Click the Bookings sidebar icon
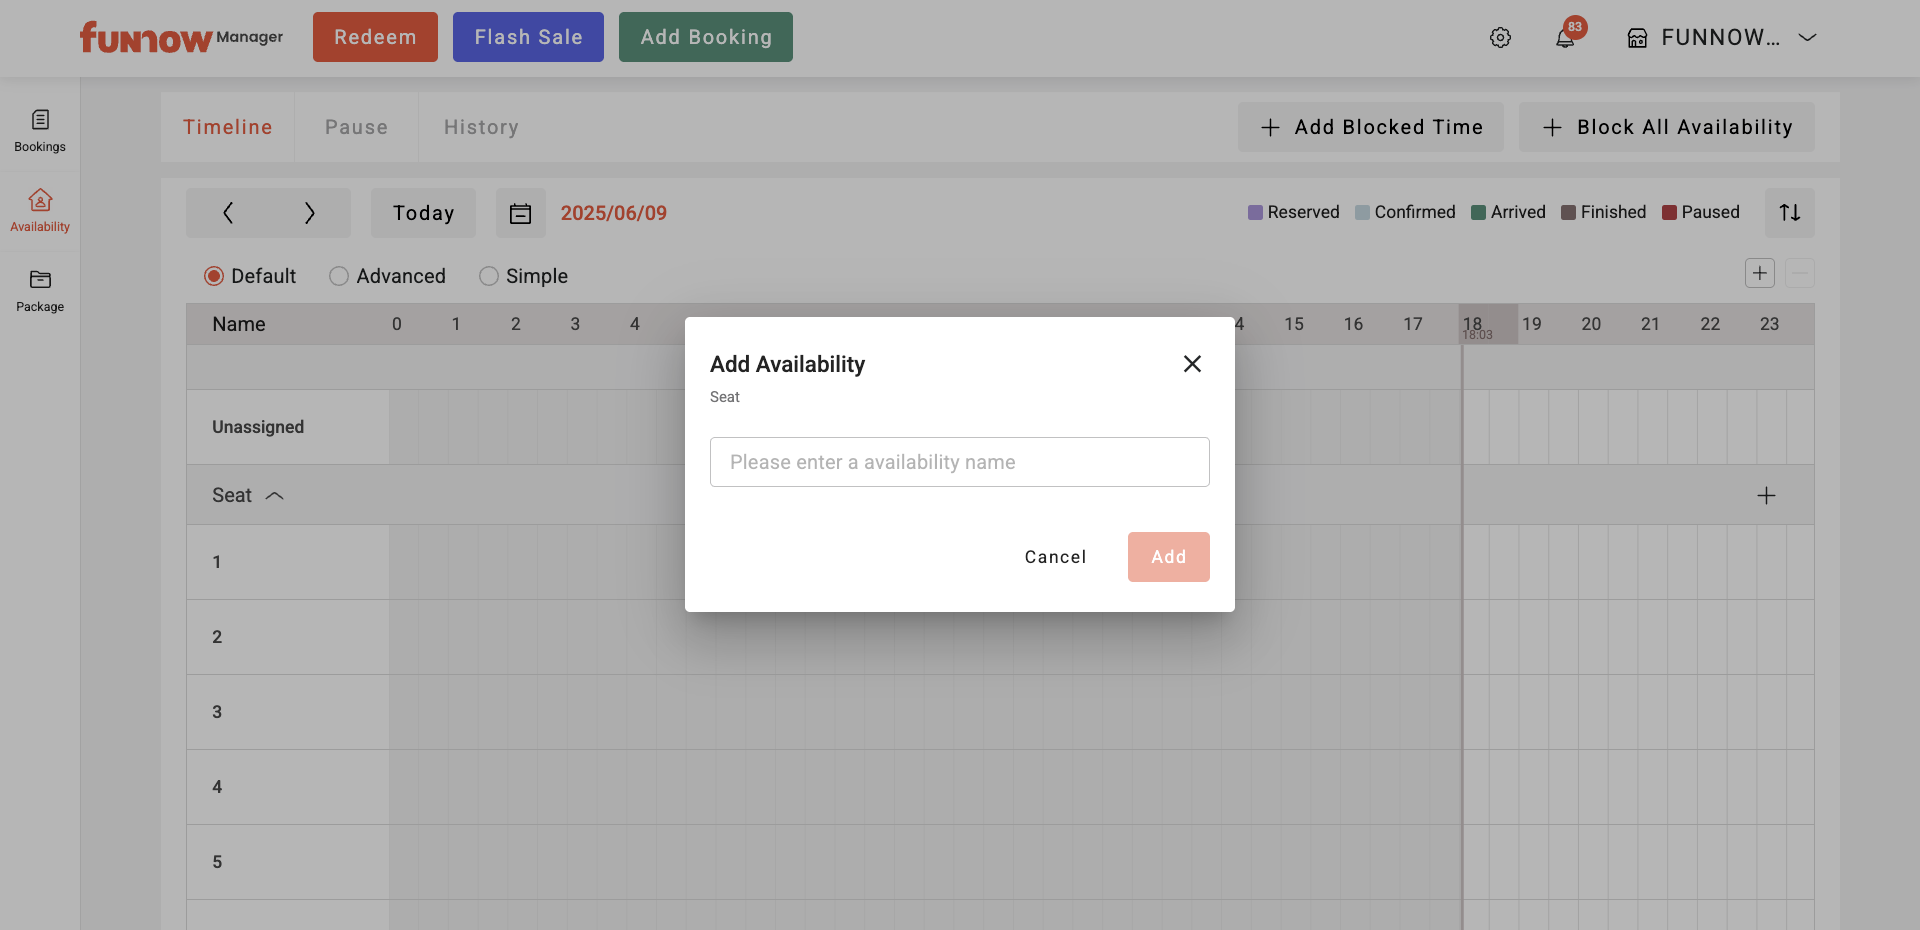The image size is (1920, 930). tap(40, 130)
